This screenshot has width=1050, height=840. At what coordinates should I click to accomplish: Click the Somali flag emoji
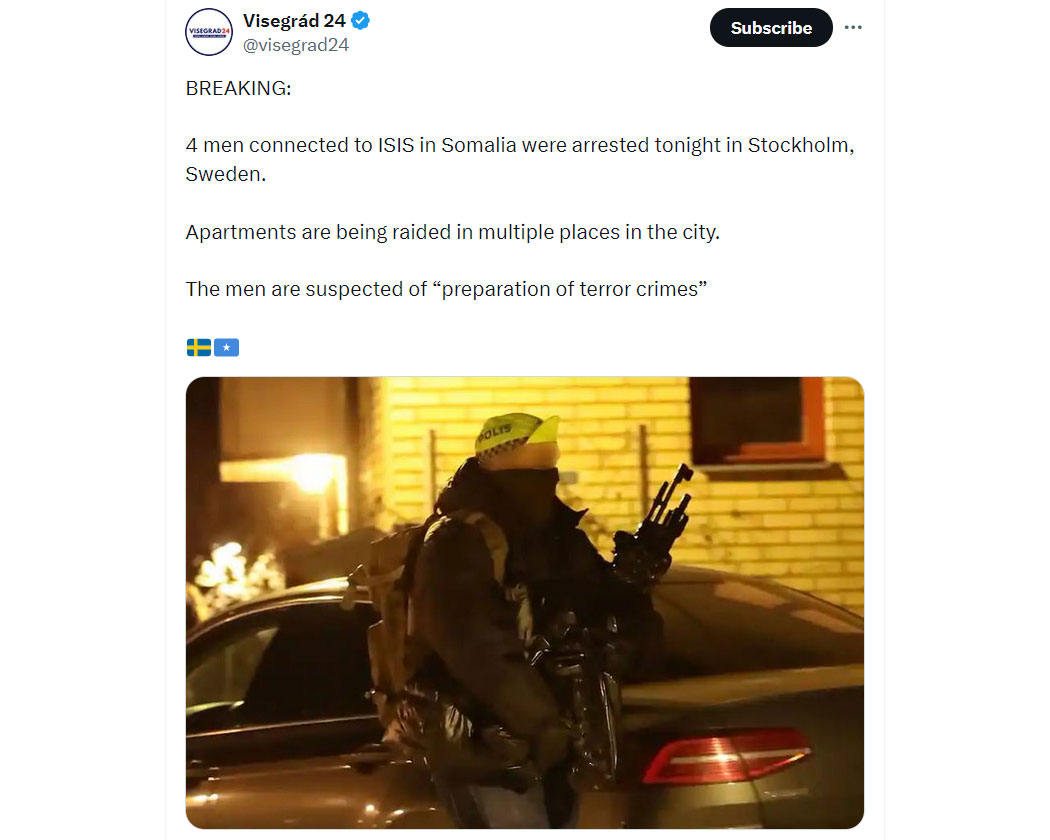coord(226,348)
